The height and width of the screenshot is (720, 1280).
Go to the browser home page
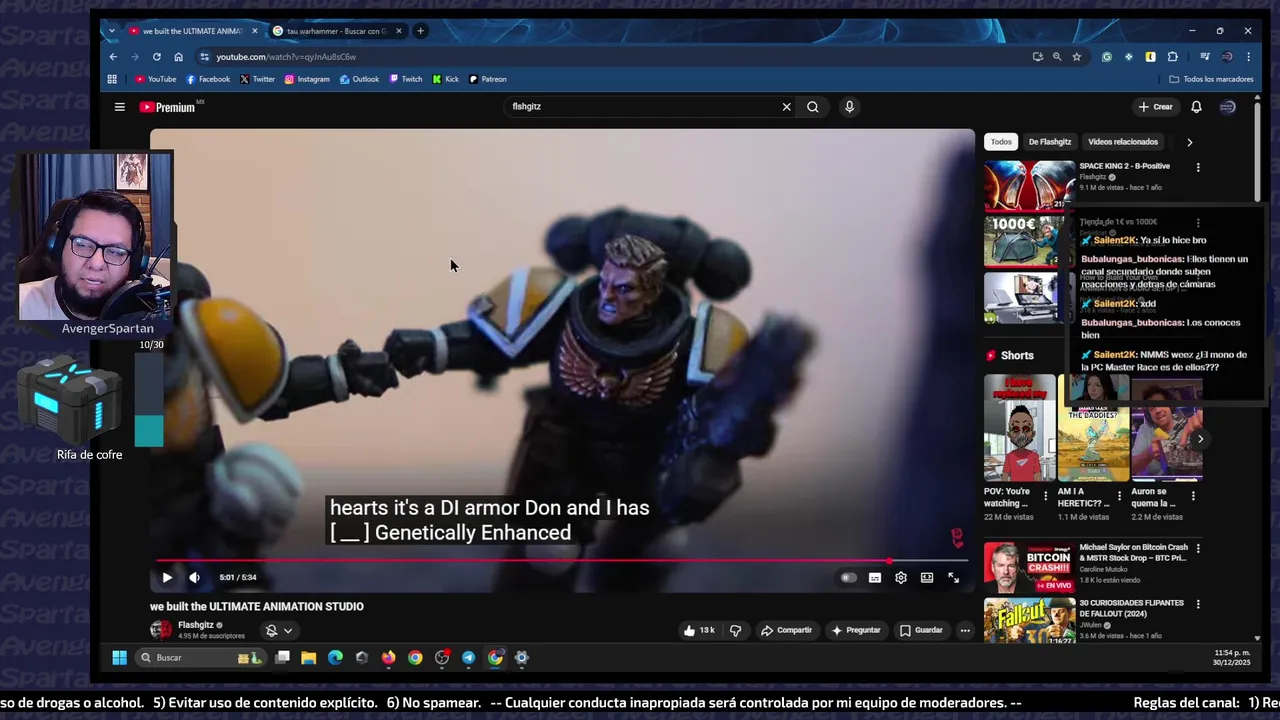[178, 57]
